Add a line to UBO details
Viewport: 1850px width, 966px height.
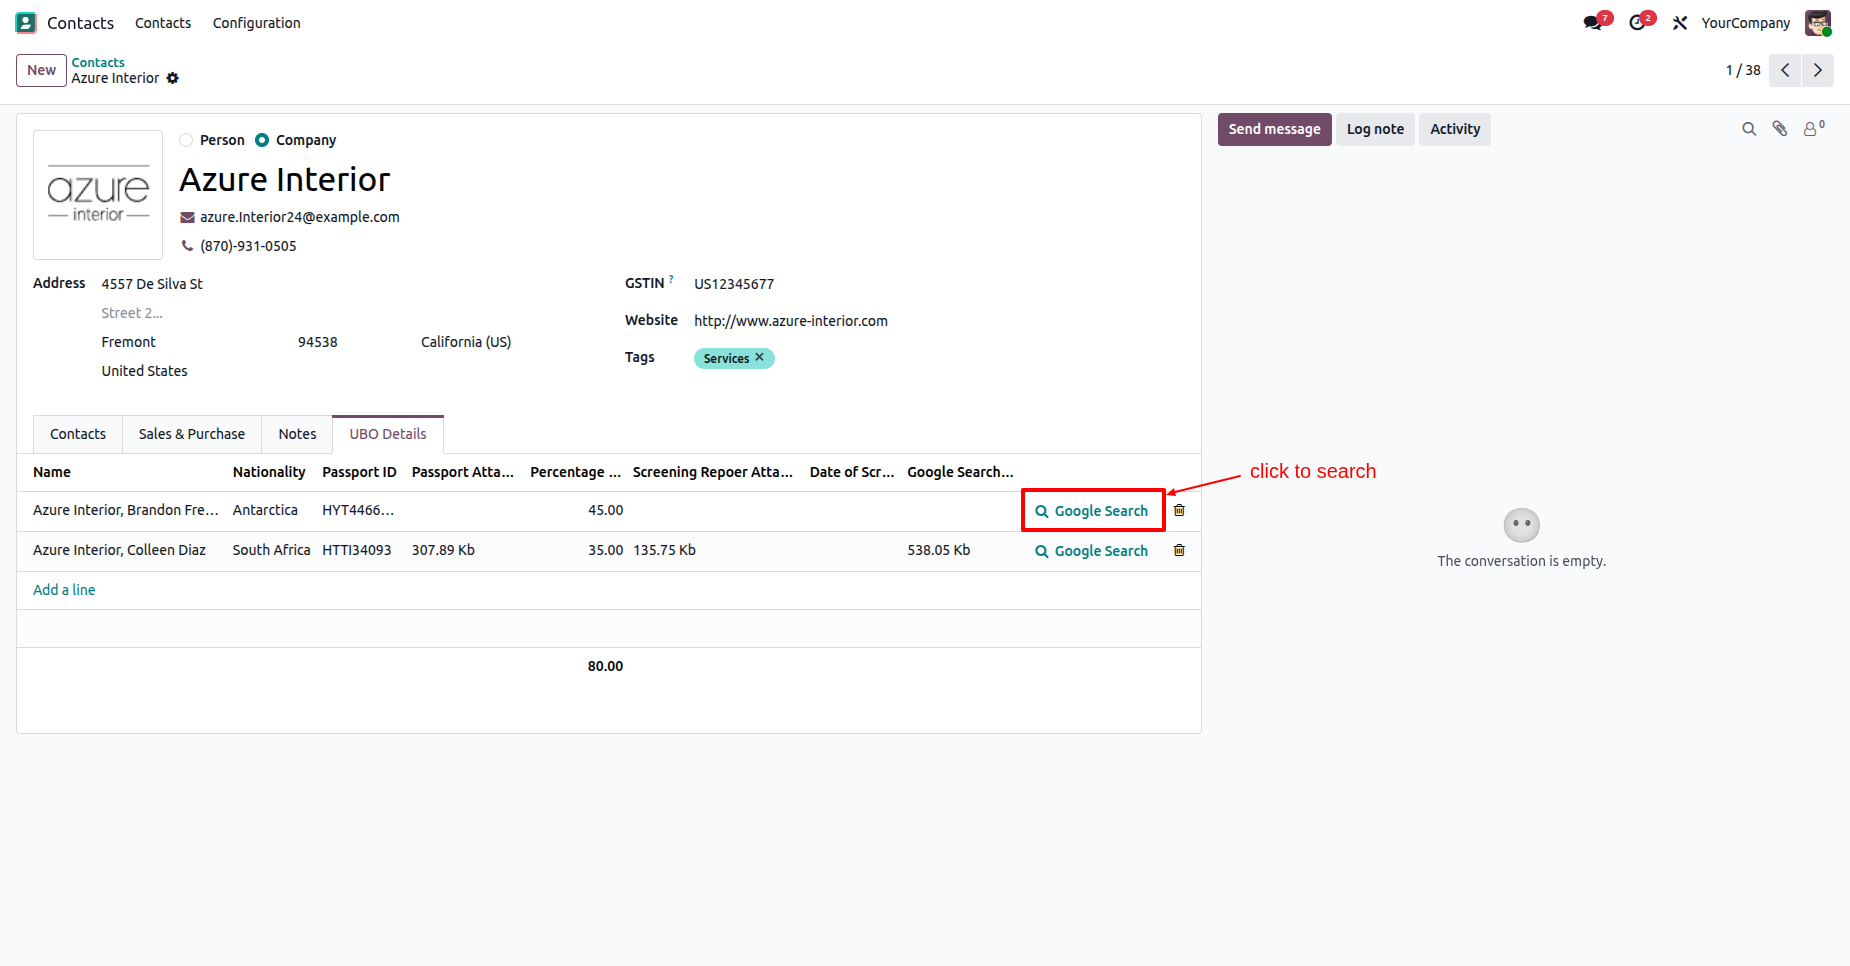coord(64,590)
